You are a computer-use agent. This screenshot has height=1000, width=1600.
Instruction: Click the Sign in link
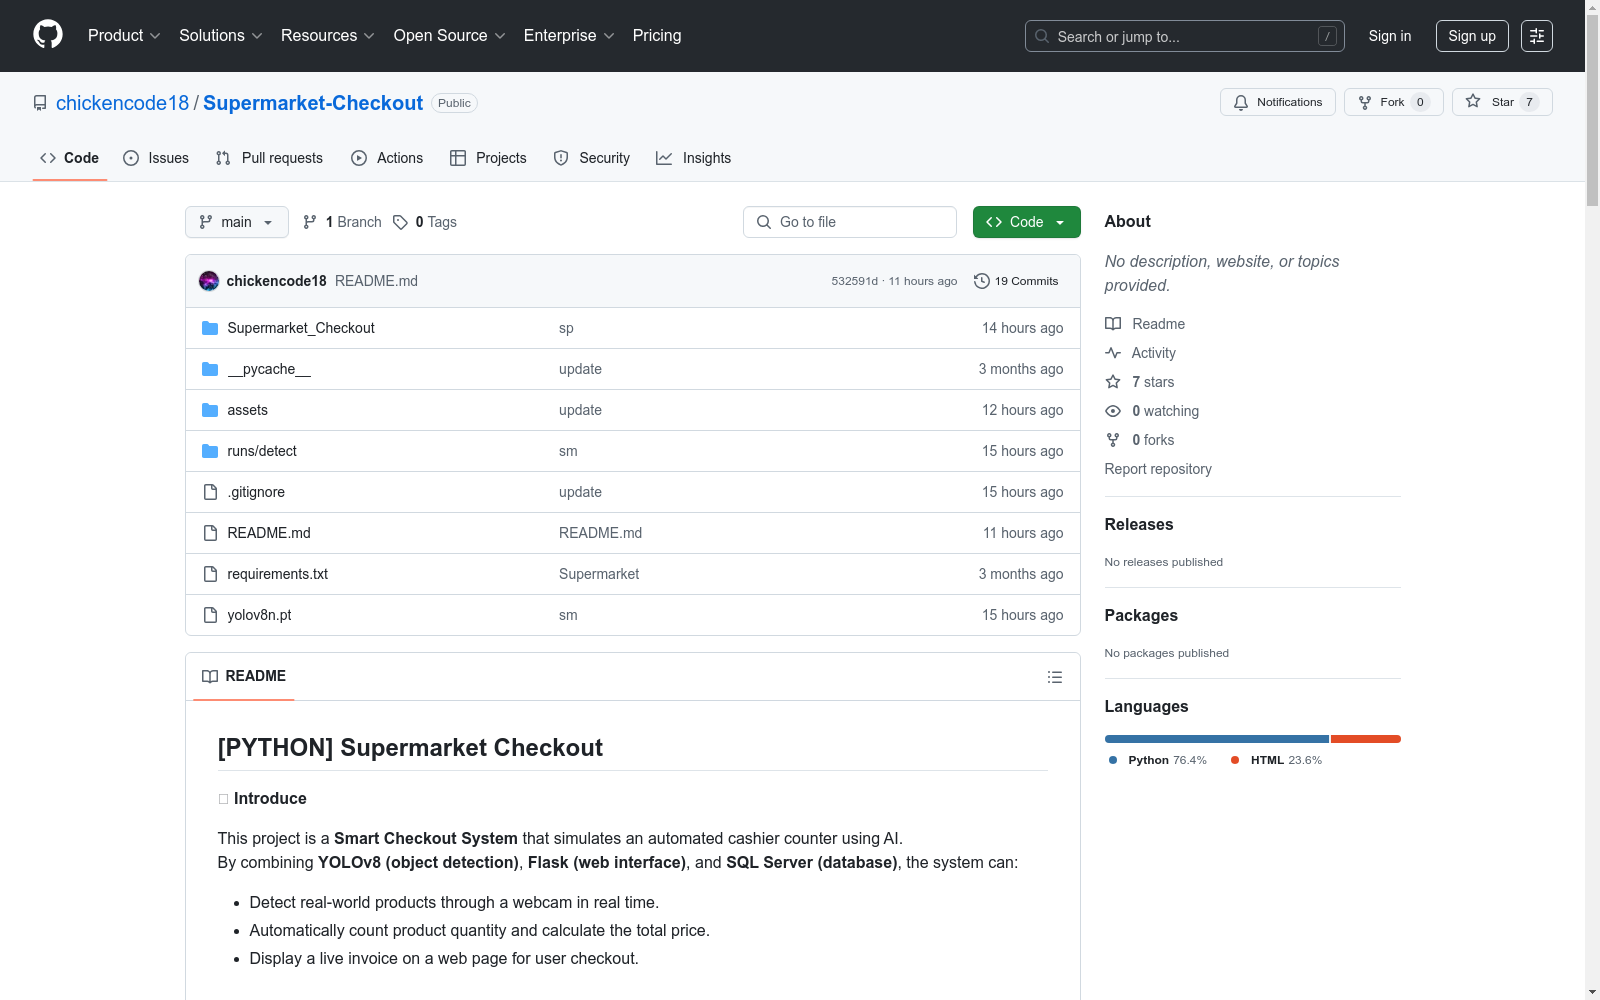coord(1390,36)
